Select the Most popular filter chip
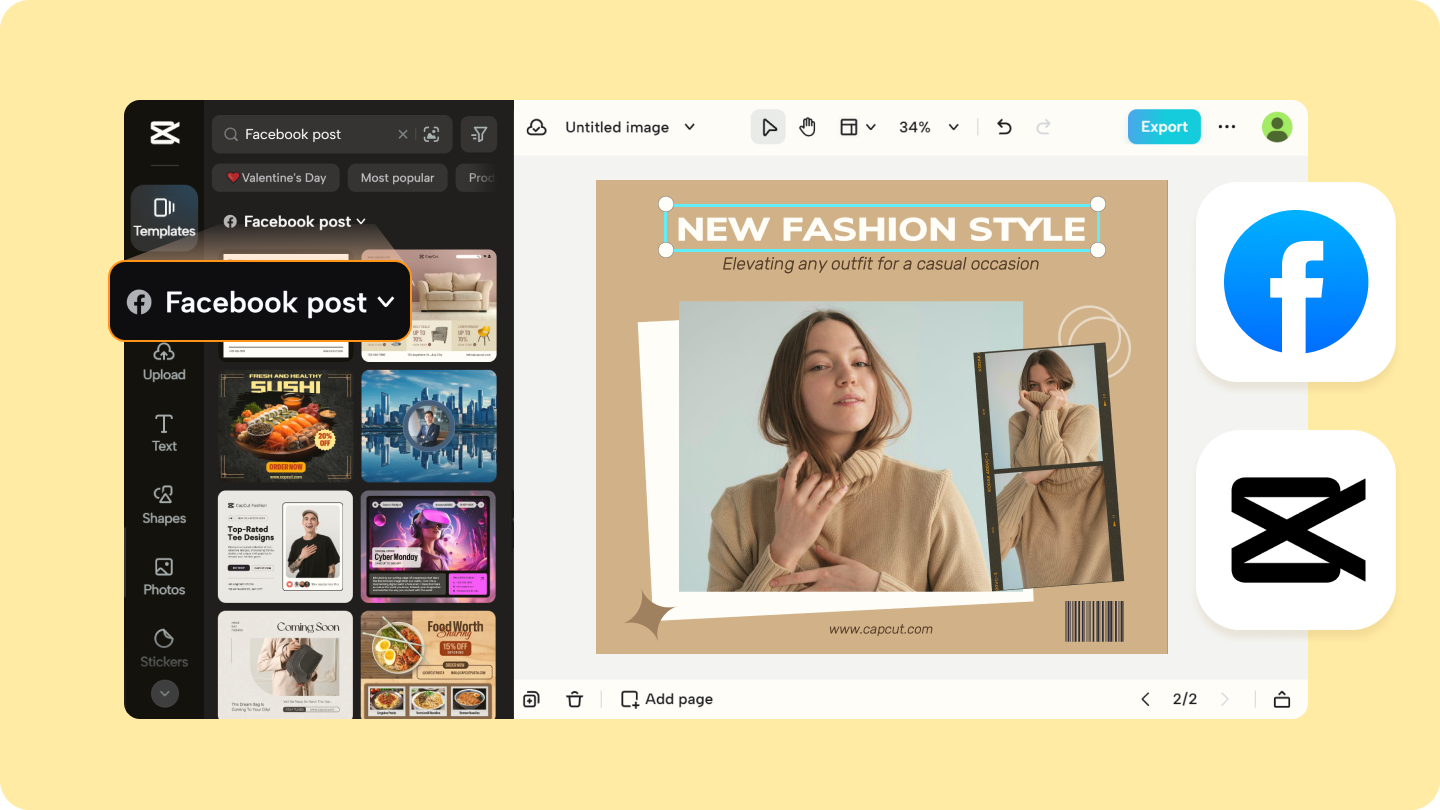The width and height of the screenshot is (1440, 810). pos(397,178)
